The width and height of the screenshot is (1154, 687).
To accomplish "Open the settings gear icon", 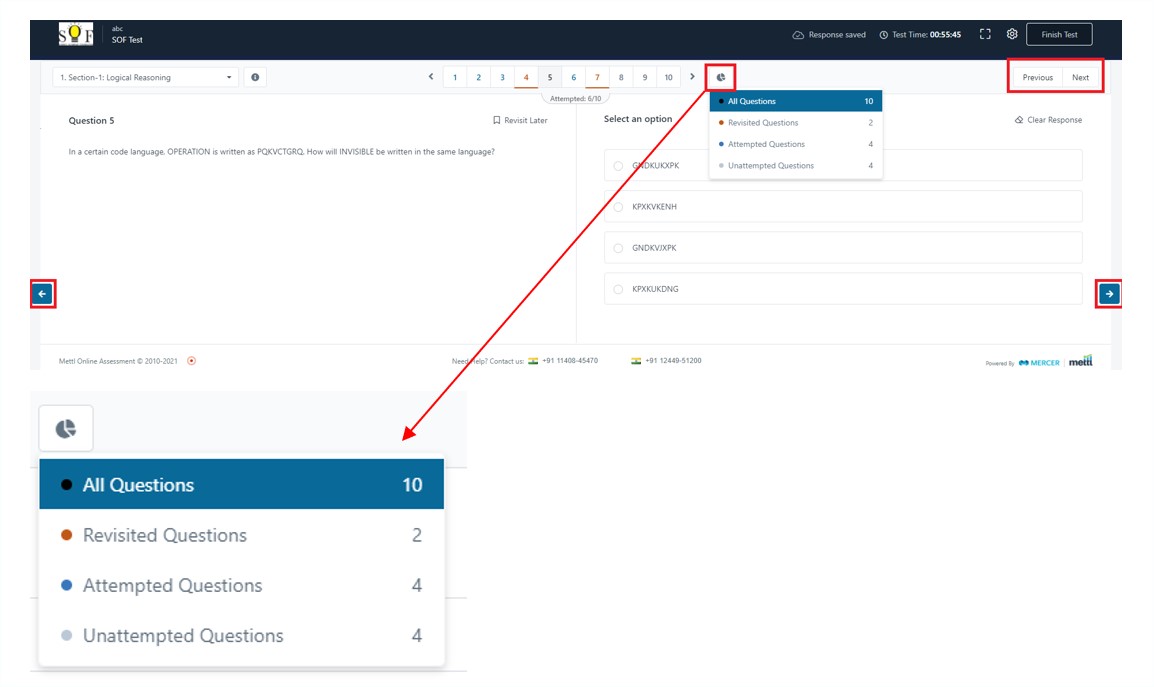I will 1012,34.
